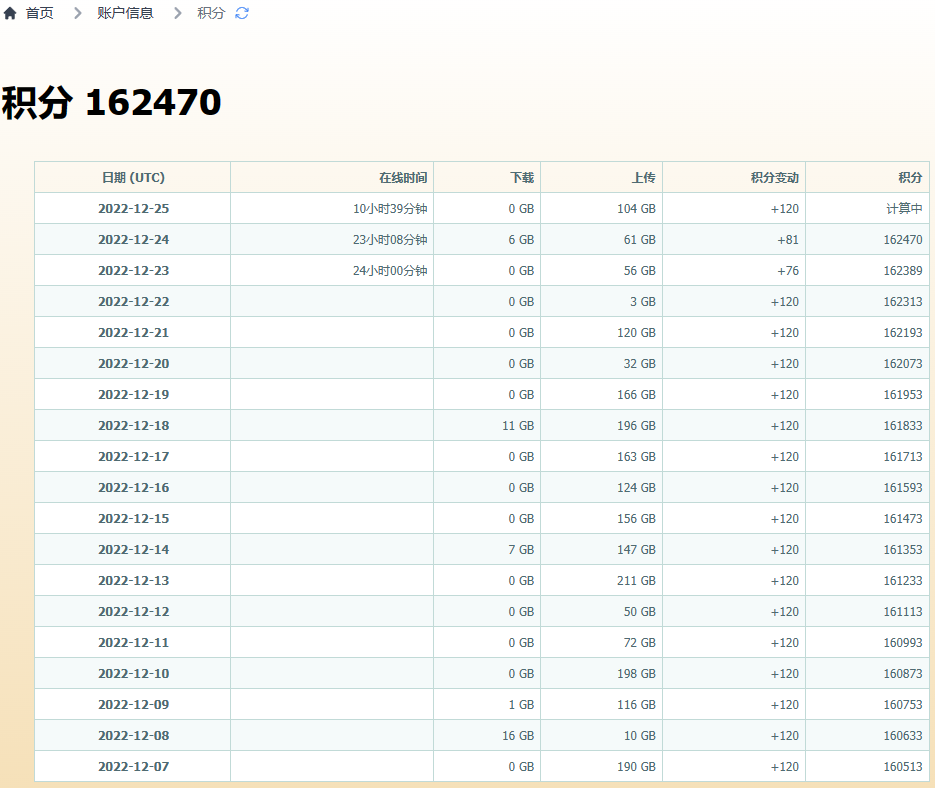
Task: Select date cell 2022-12-24
Action: [x=134, y=240]
